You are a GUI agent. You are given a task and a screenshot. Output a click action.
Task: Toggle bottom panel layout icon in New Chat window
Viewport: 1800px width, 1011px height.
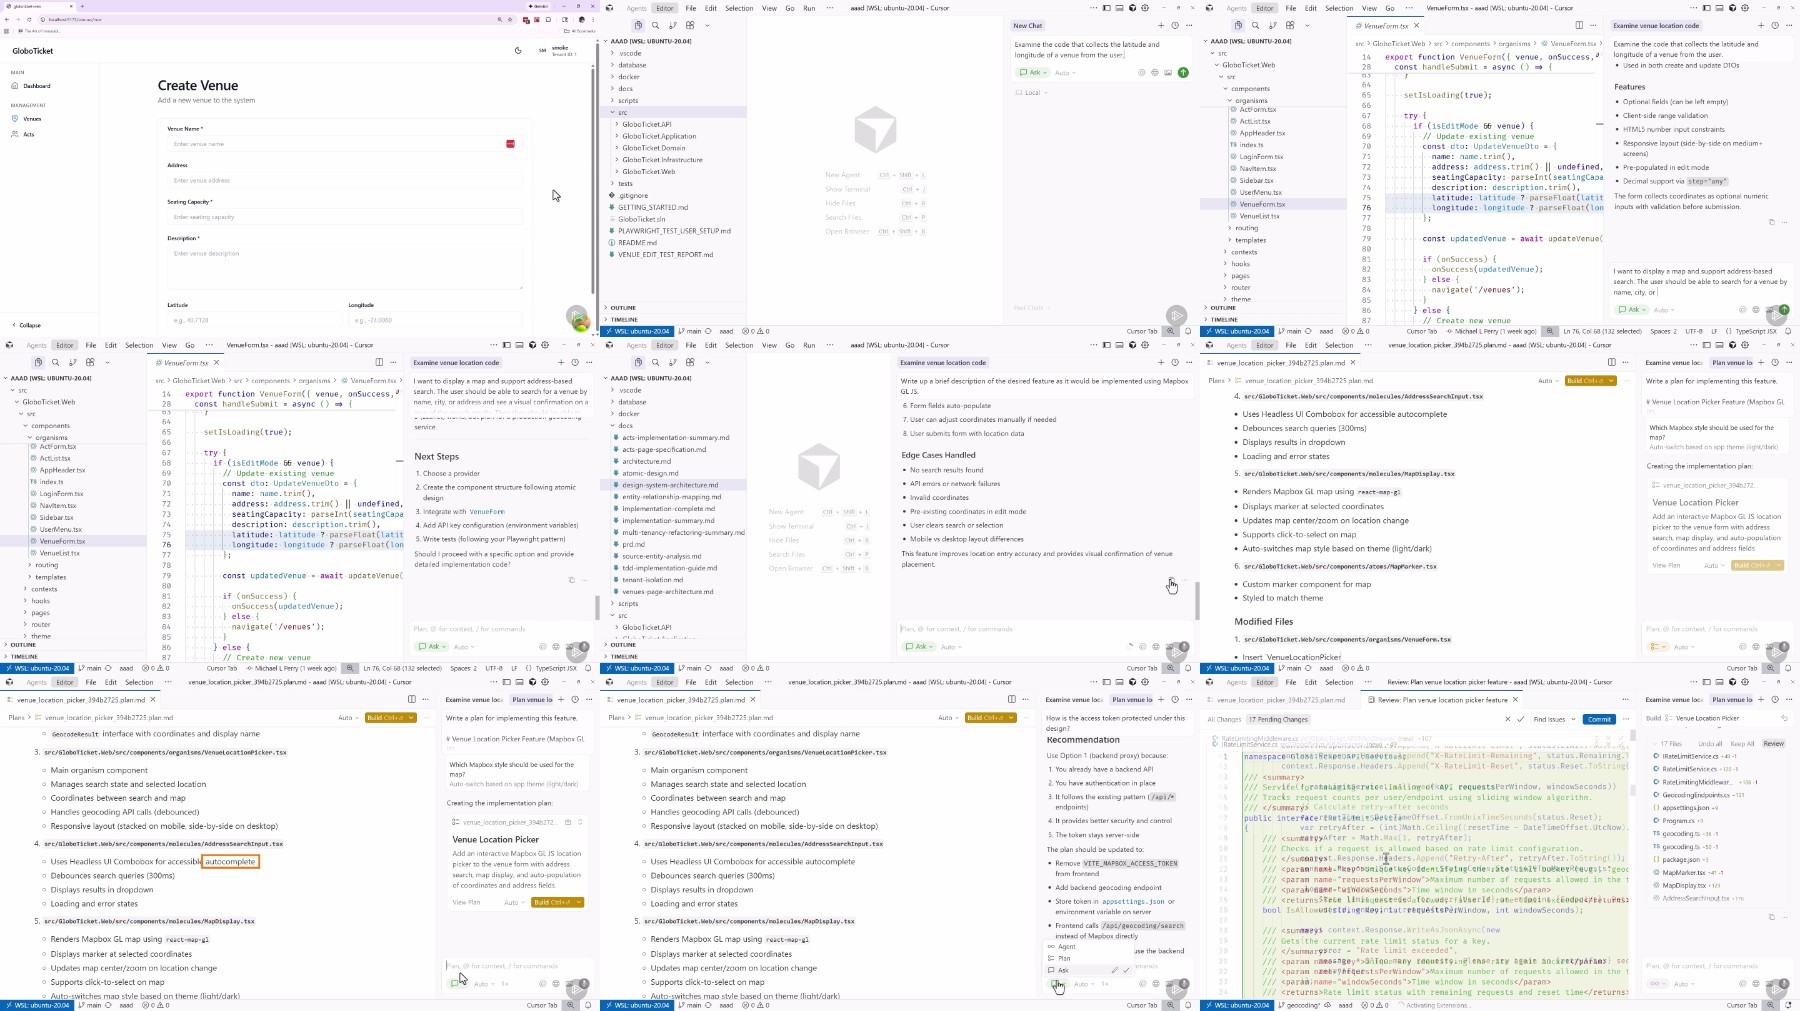coord(1119,8)
